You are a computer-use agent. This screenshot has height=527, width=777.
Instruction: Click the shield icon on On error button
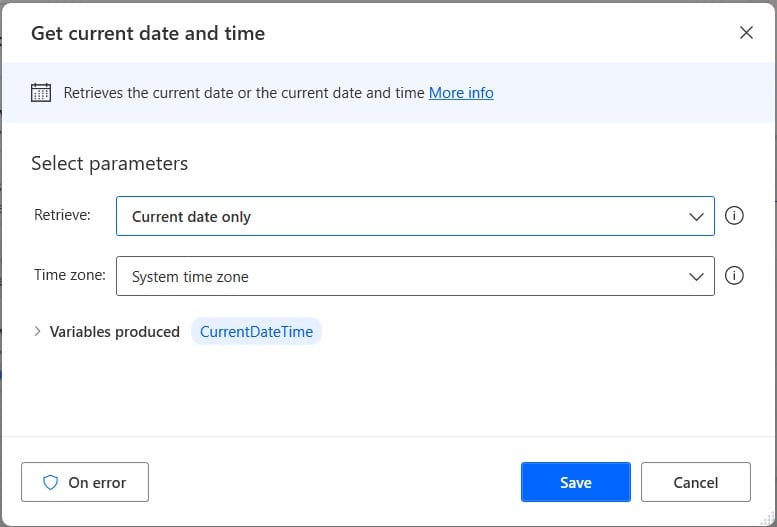tap(51, 482)
